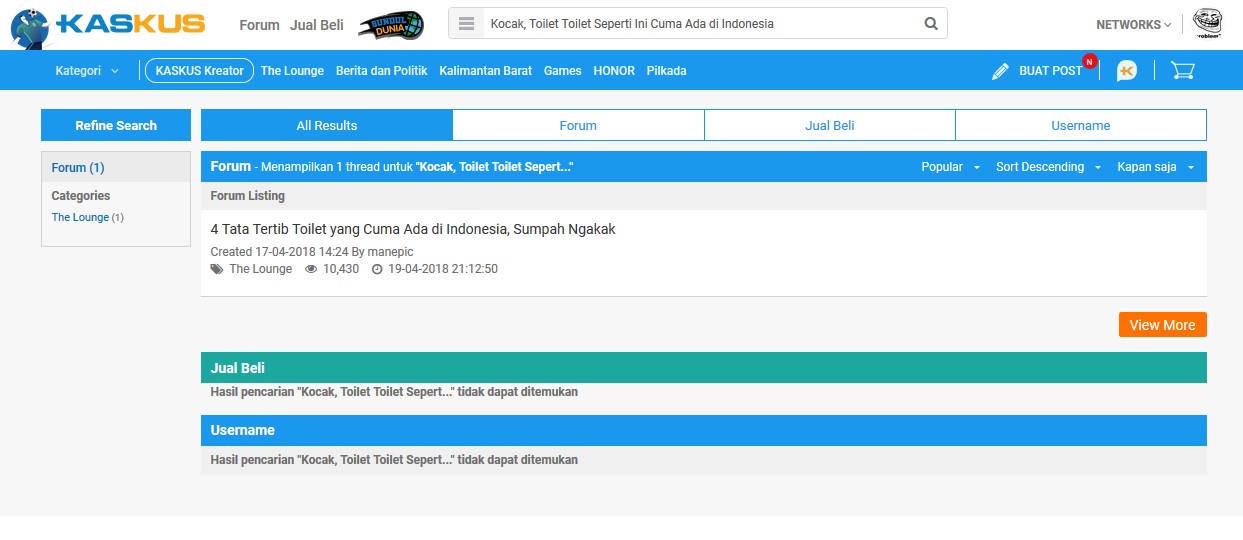Open The Lounge tag under thread
This screenshot has height=540, width=1243.
click(260, 269)
